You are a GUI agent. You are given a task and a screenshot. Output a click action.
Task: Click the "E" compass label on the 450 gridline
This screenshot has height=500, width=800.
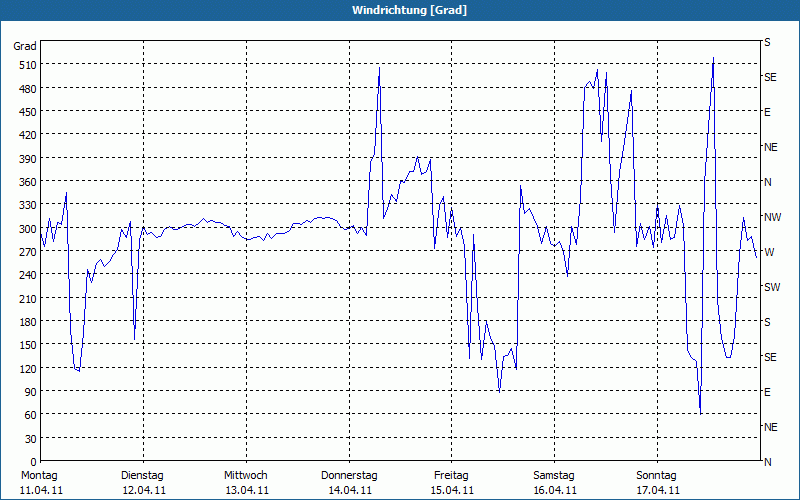click(767, 112)
